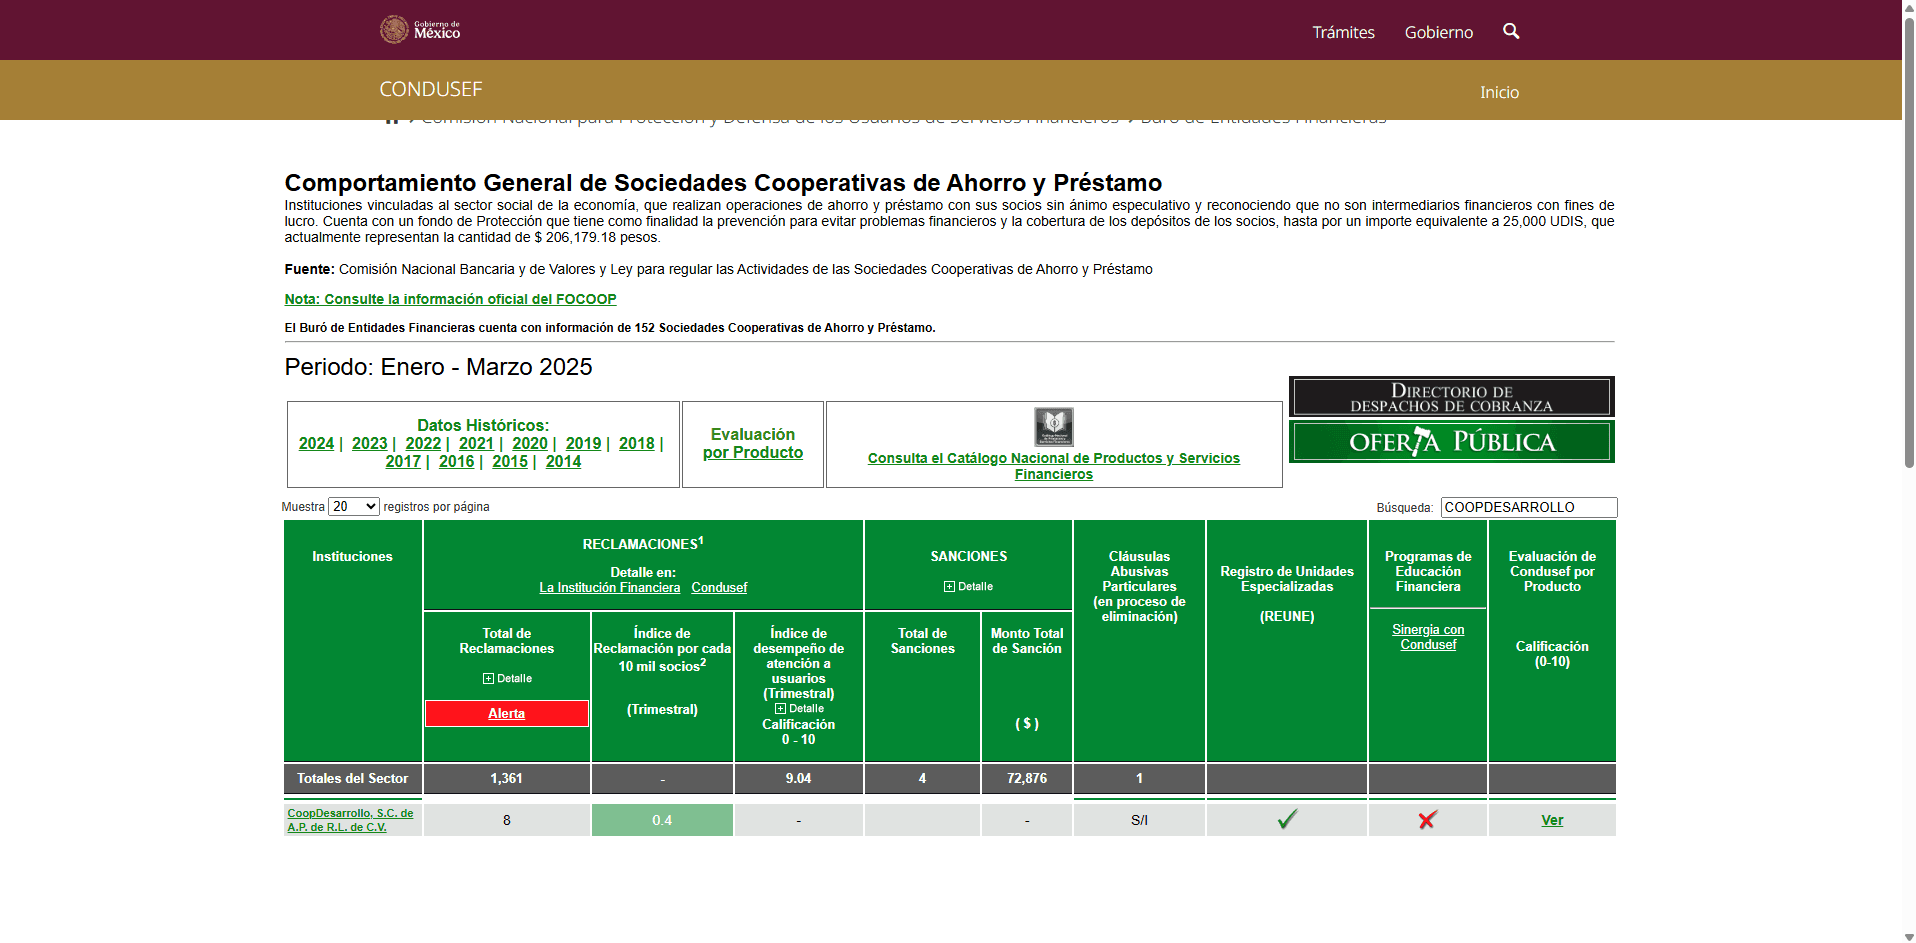Click the home icon in breadcrumb
Viewport: 1916px width, 943px height.
coord(392,119)
